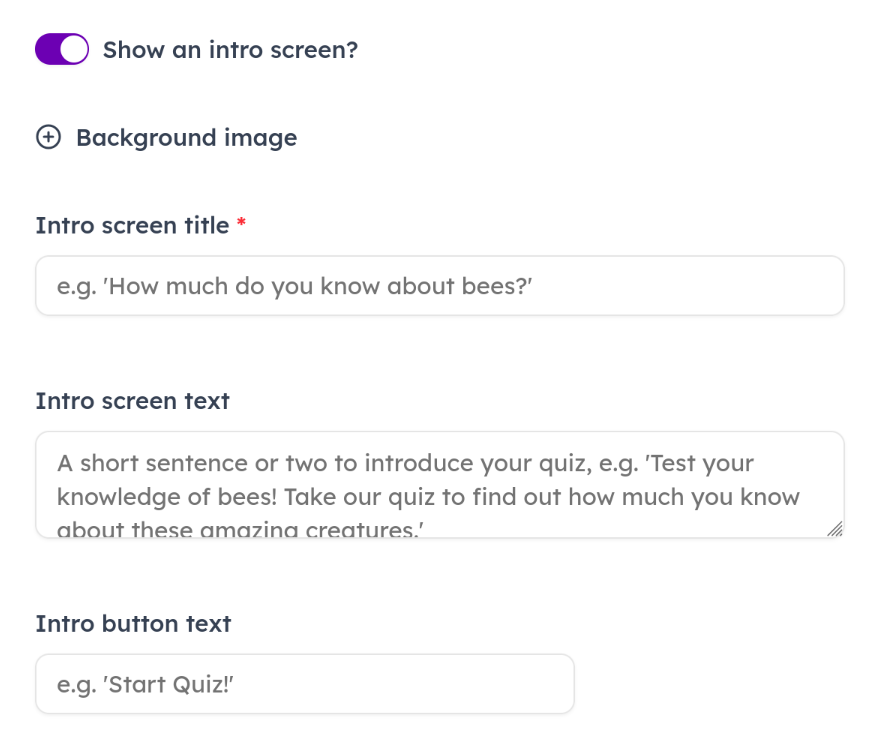Screen dimensions: 886x748
Task: Click the textarea resize handle in its corner
Action: pos(835,530)
